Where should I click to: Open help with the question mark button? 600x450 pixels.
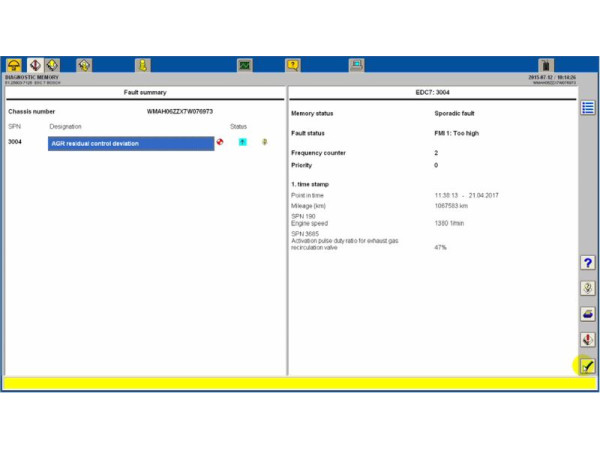tap(588, 262)
